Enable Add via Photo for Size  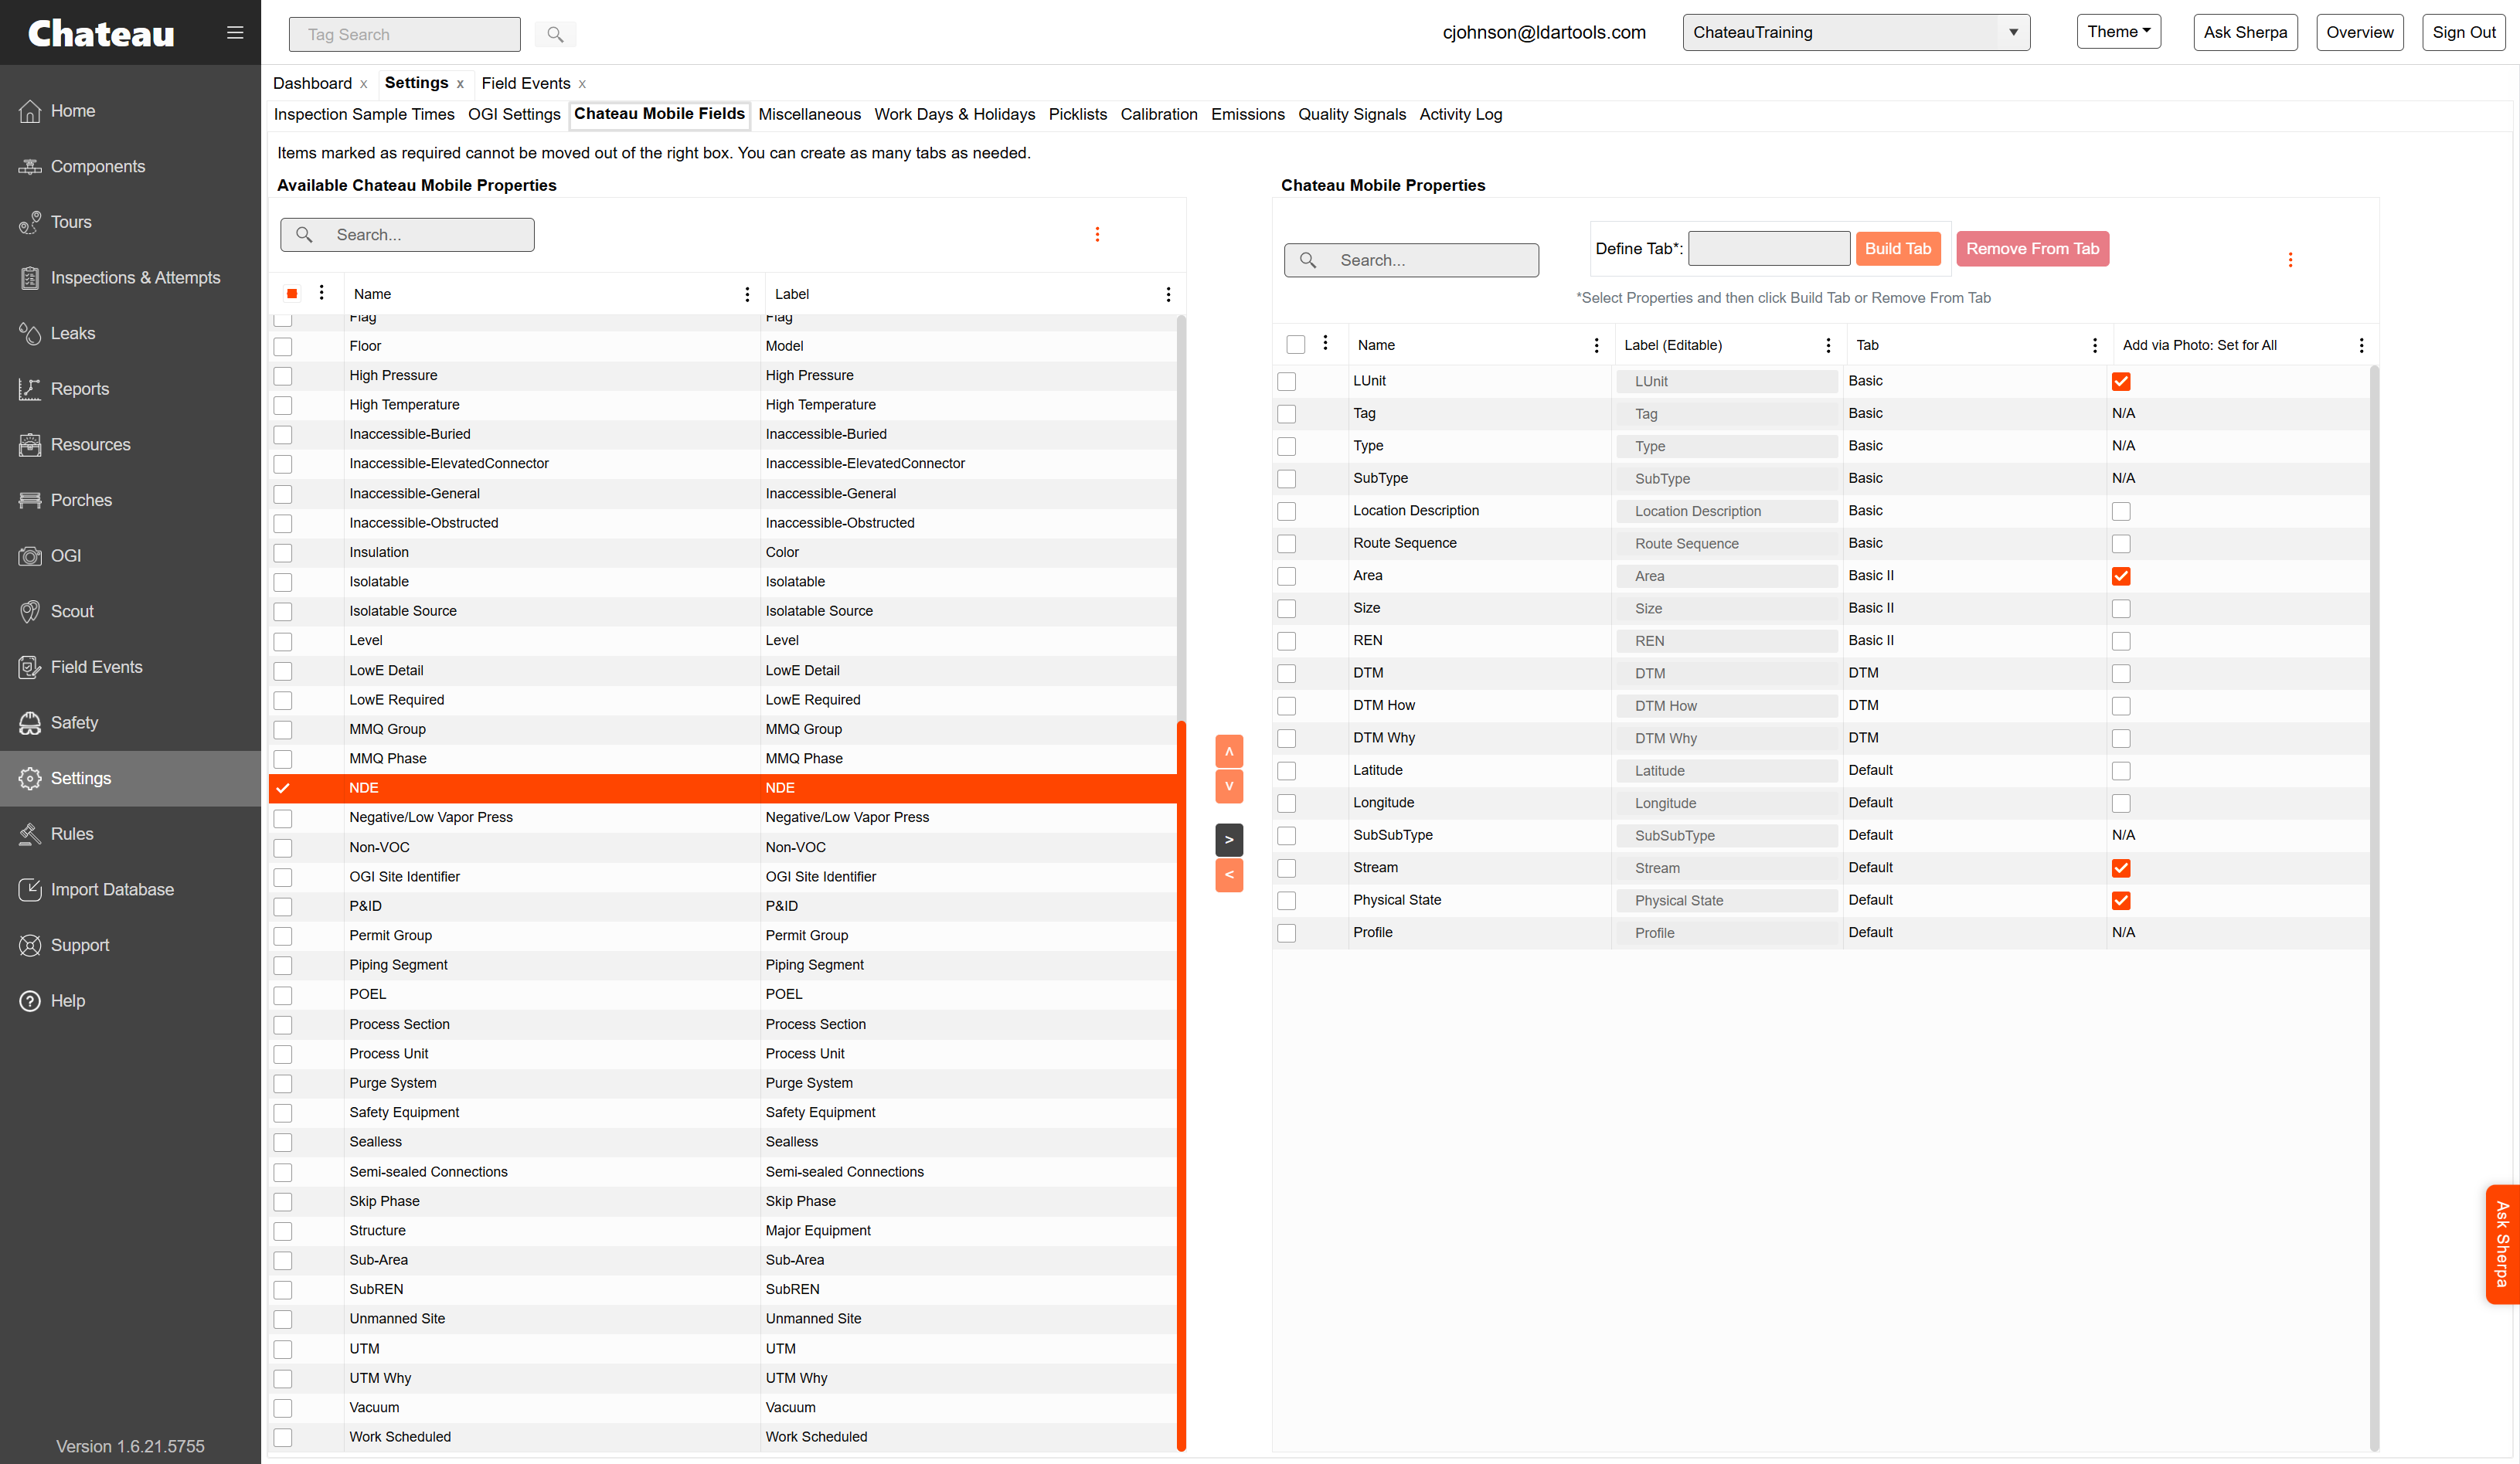tap(2121, 609)
